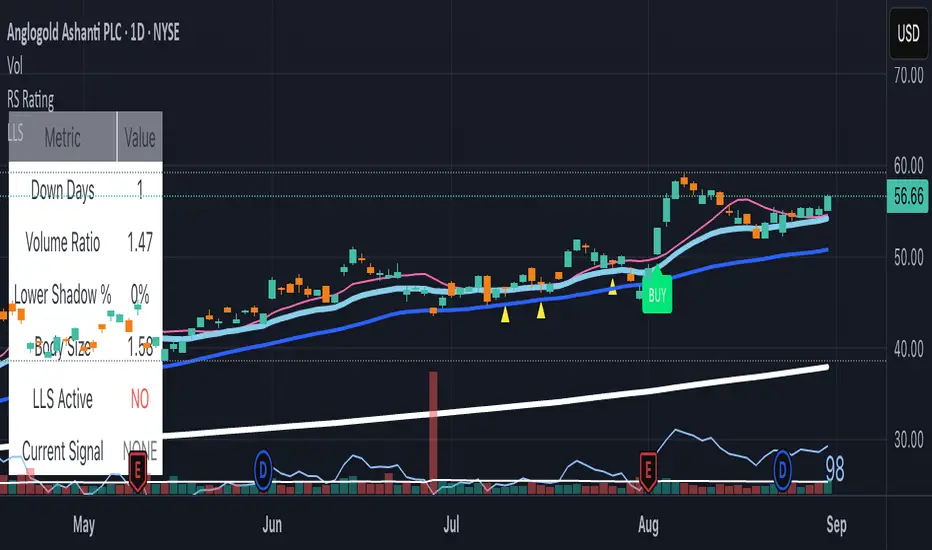Click the Down Days metric row
932x550 pixels.
click(86, 190)
